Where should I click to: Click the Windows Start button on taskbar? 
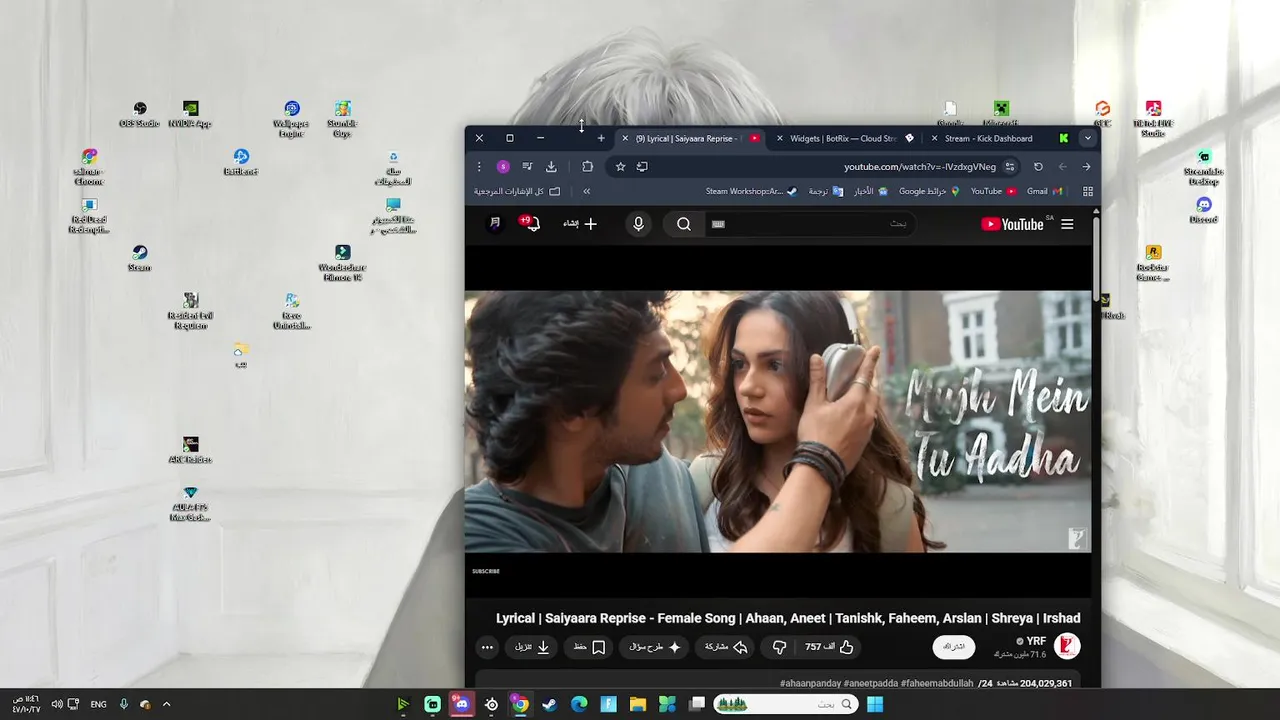(x=875, y=704)
